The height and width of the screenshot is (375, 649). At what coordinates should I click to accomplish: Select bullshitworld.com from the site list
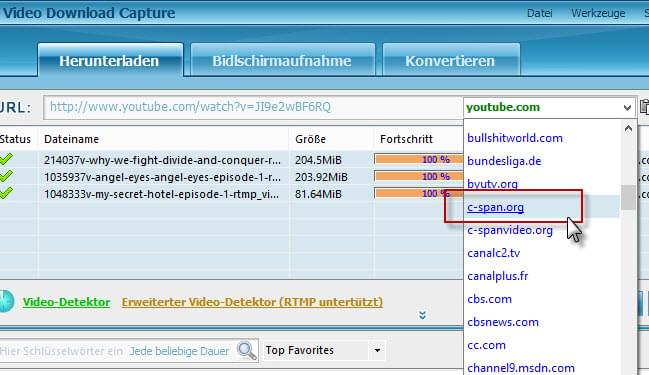(x=515, y=138)
